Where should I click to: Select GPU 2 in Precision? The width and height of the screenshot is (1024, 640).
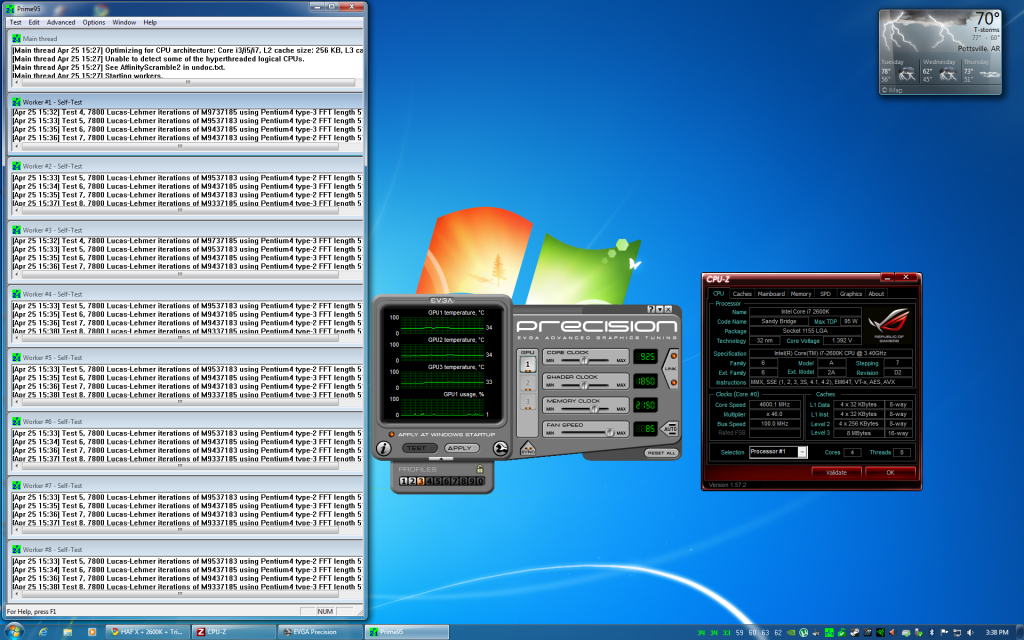point(528,383)
